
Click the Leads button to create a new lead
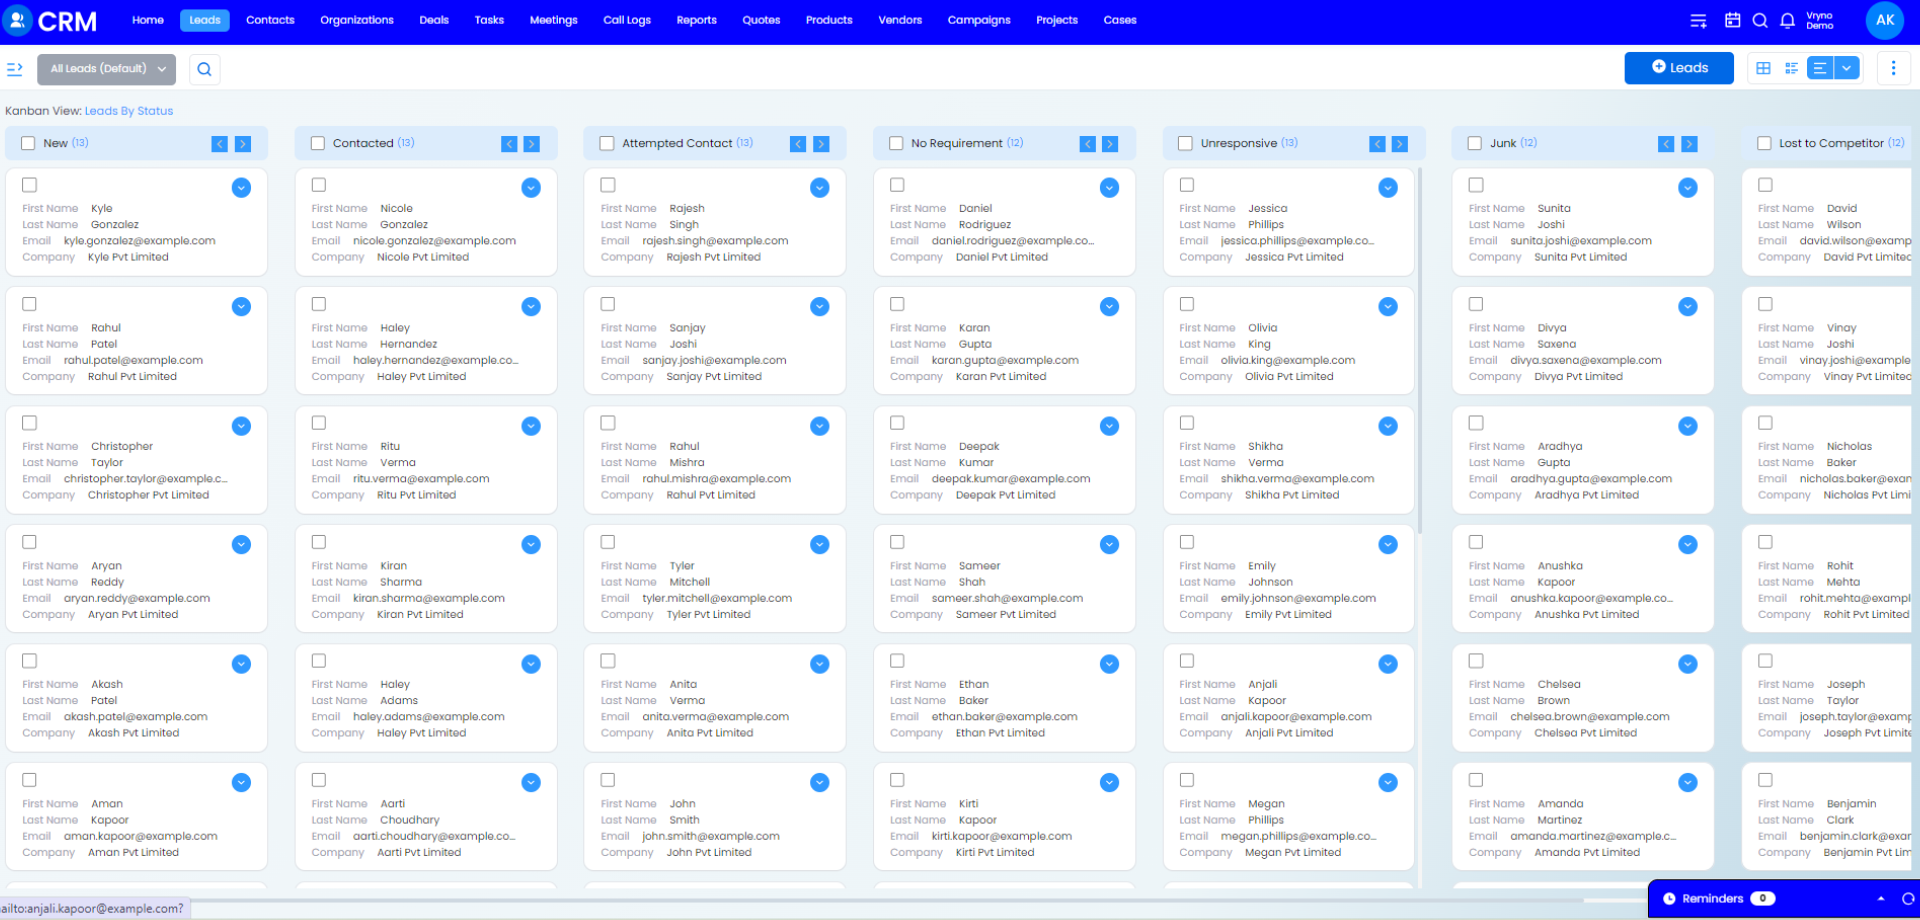coord(1678,68)
